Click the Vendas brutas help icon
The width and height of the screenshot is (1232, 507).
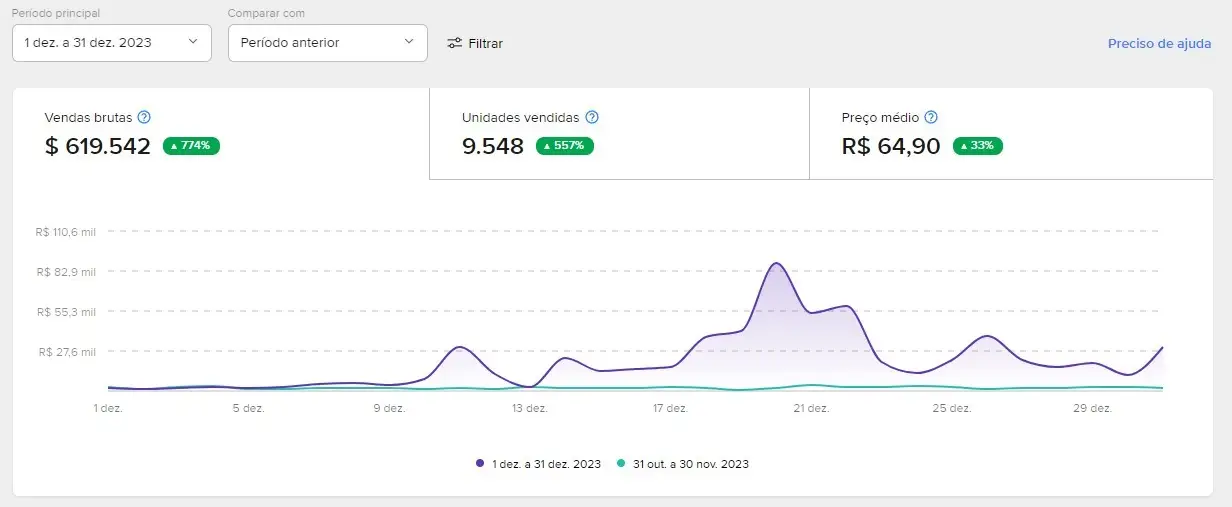(144, 117)
